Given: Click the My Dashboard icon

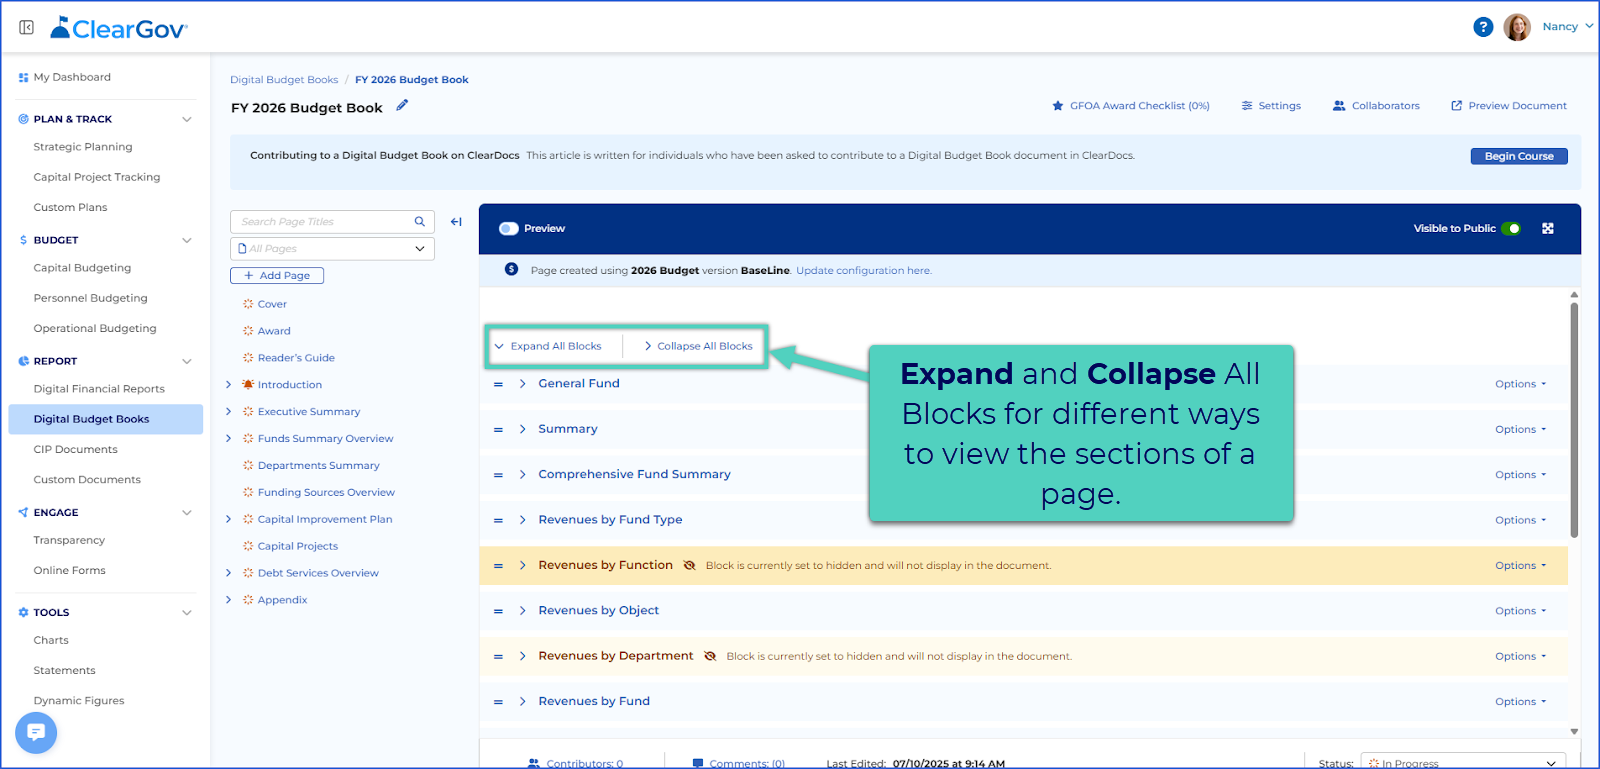Looking at the screenshot, I should tap(23, 77).
